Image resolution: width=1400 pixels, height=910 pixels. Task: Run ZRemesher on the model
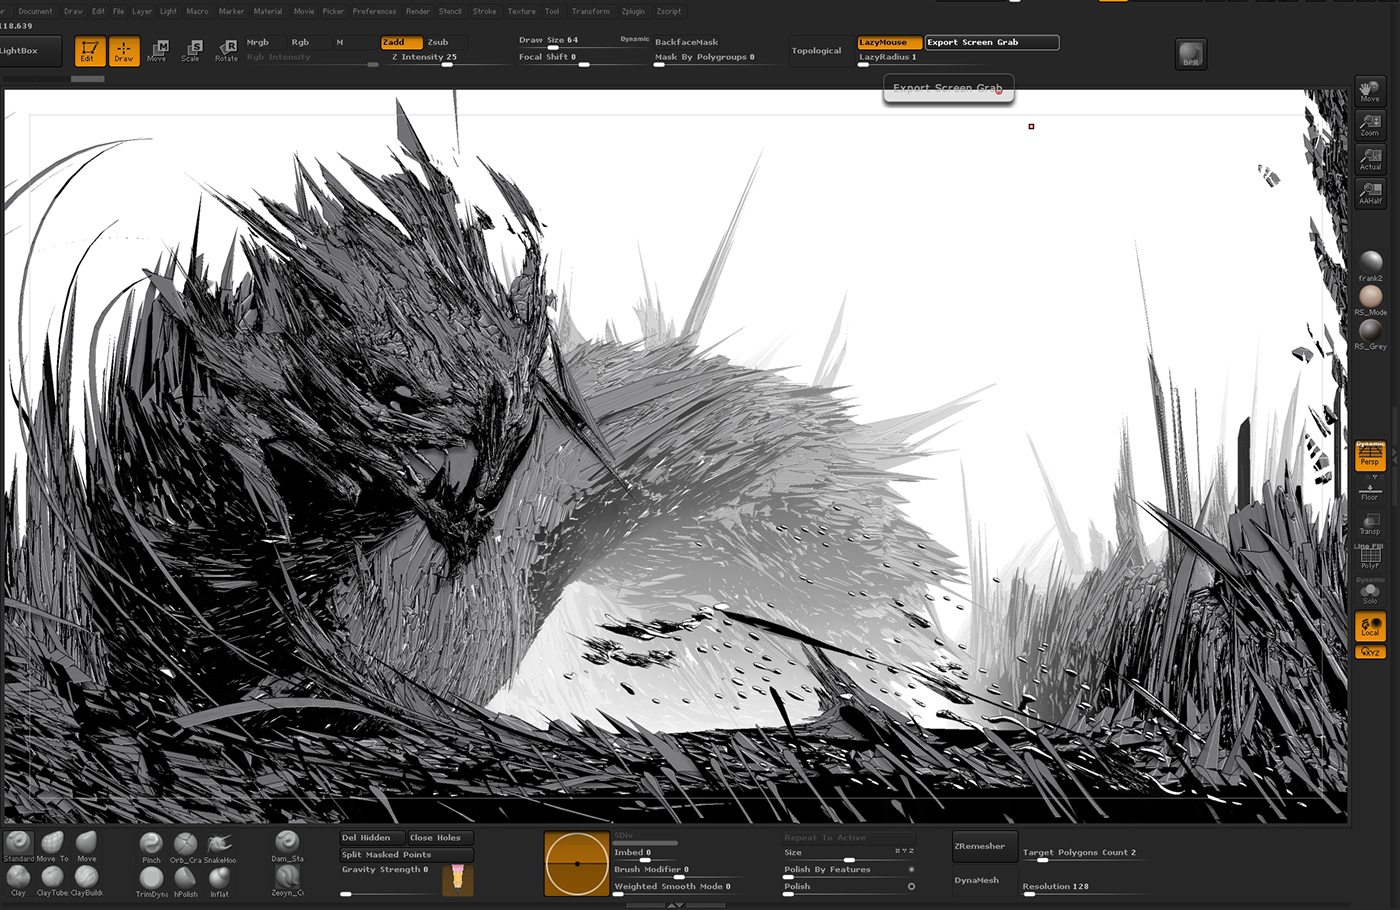point(983,846)
